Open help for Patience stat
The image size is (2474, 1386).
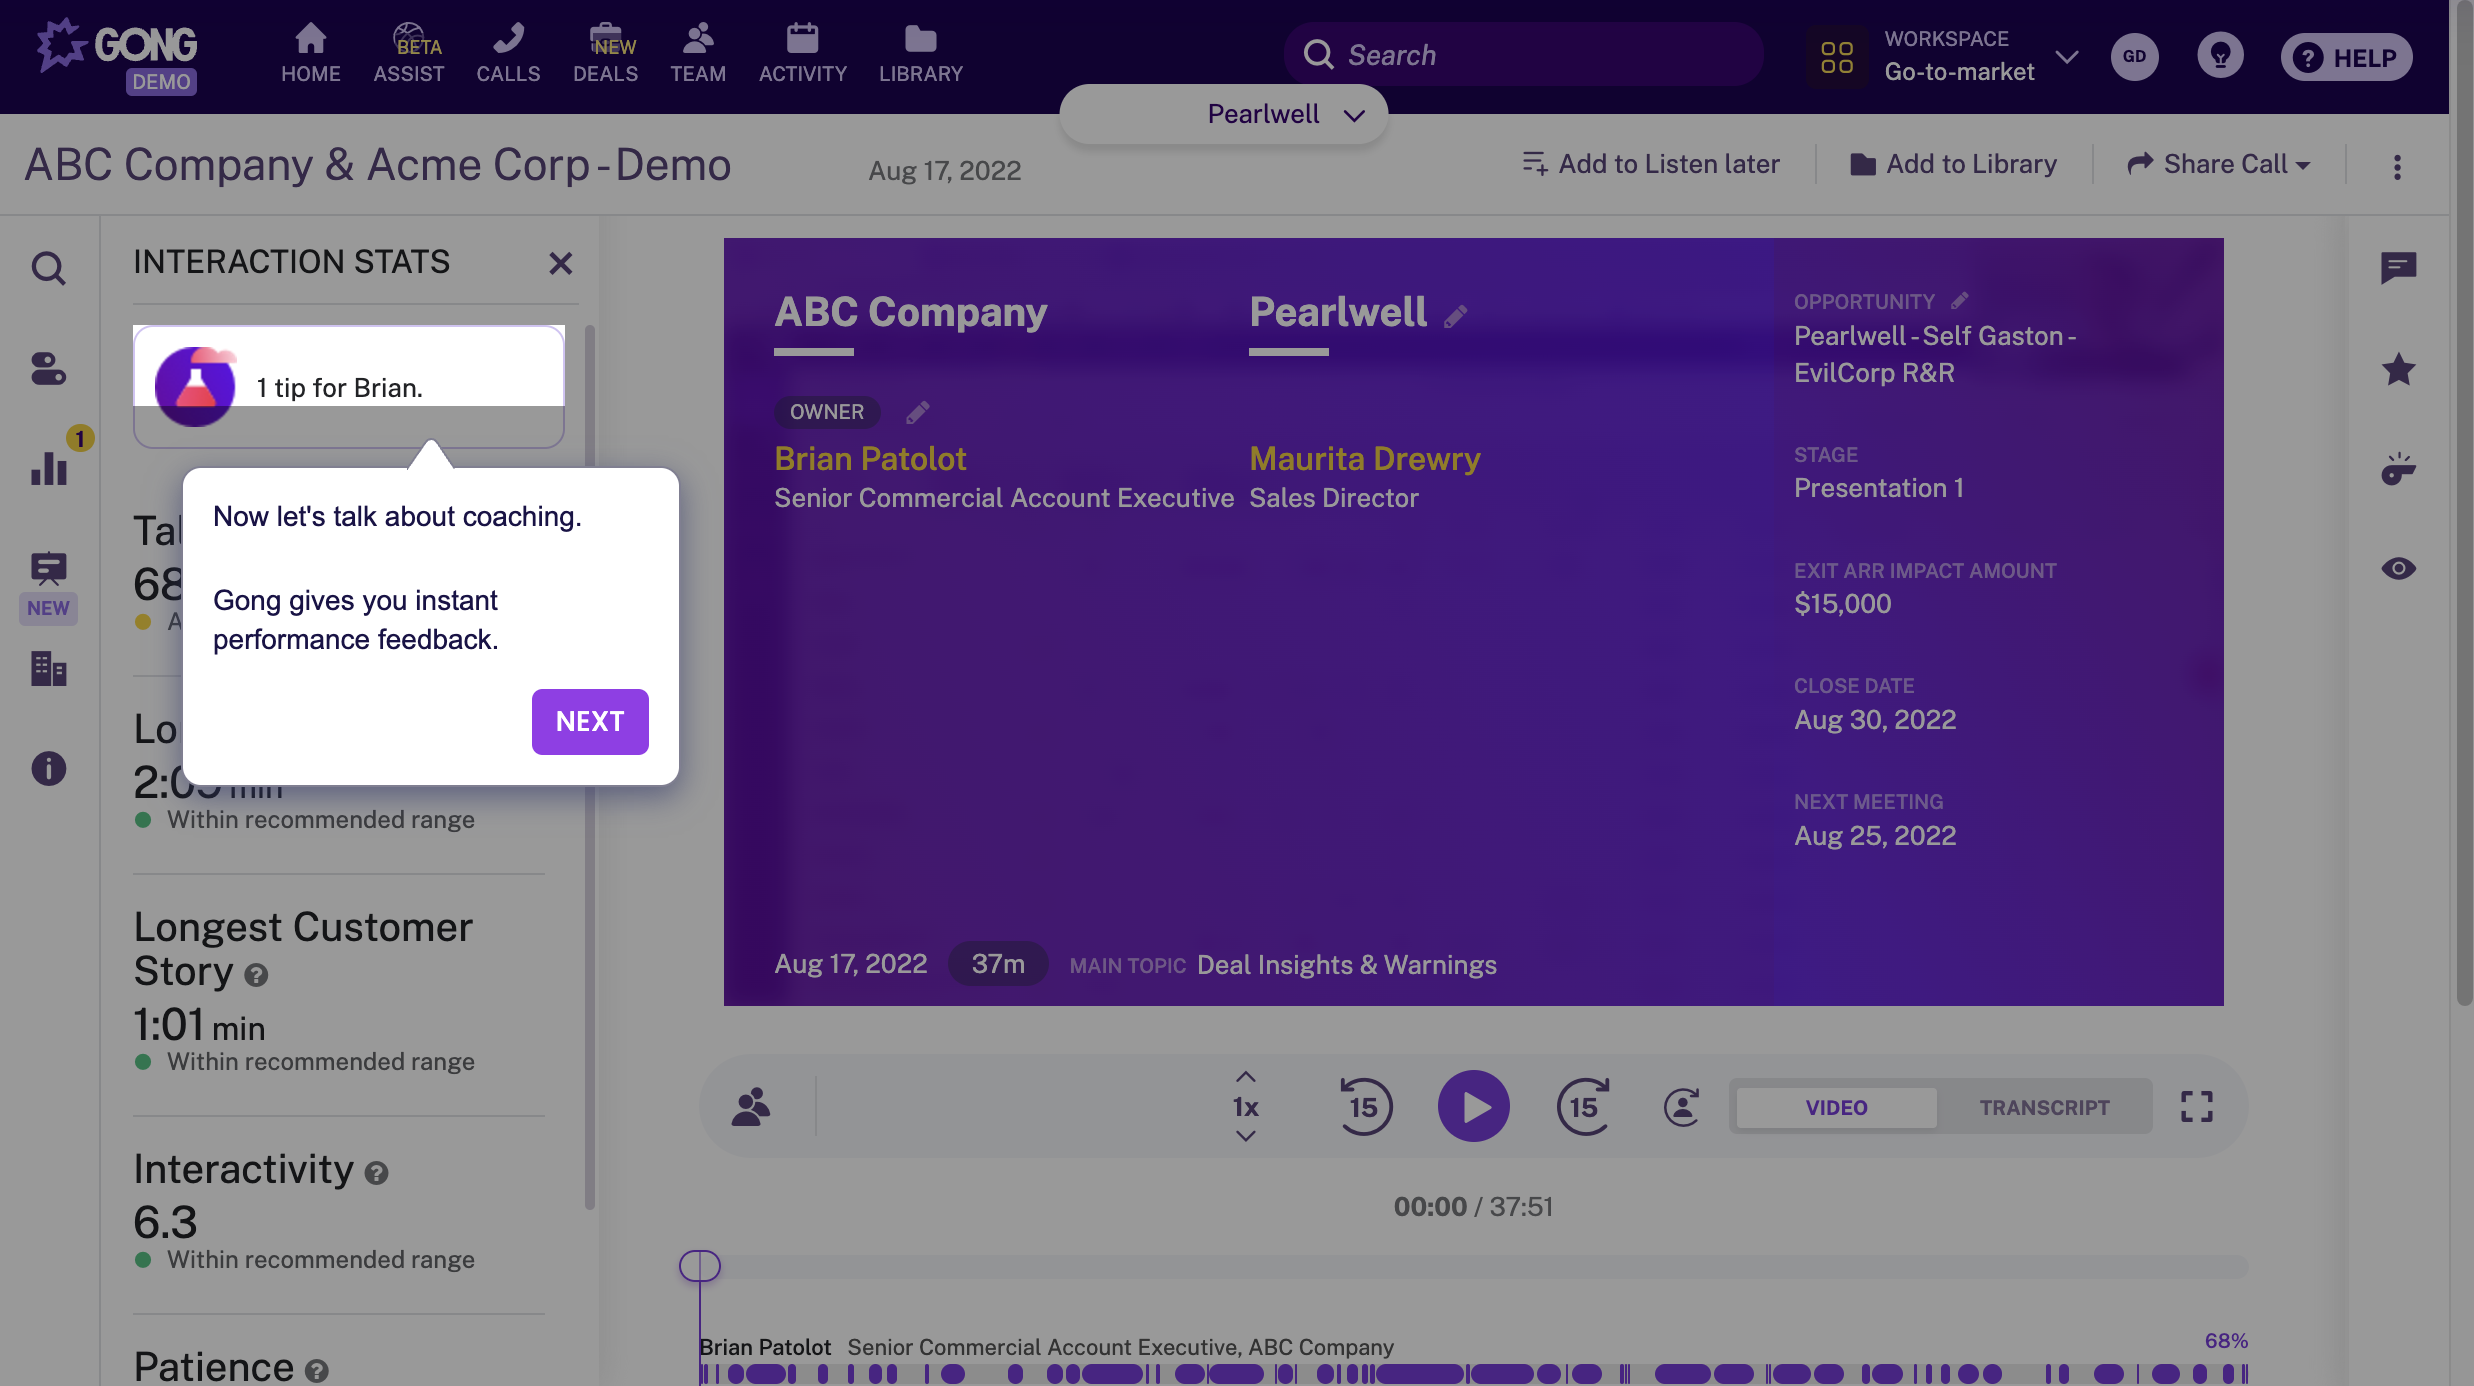pos(316,1371)
